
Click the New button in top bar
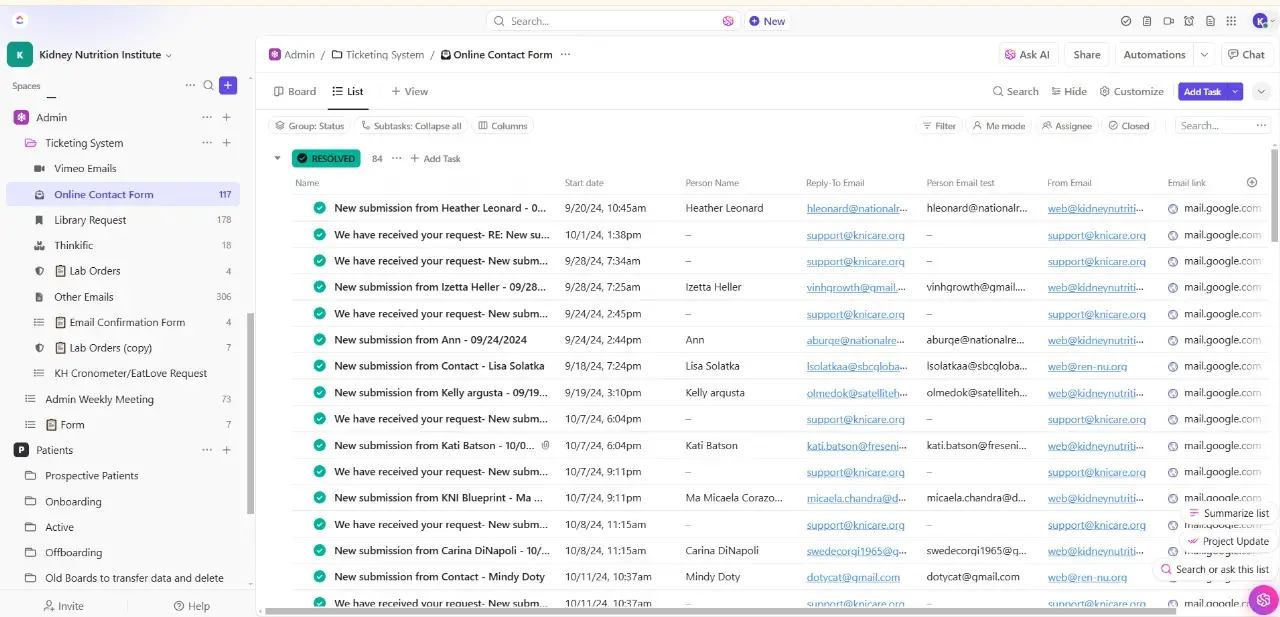(767, 21)
